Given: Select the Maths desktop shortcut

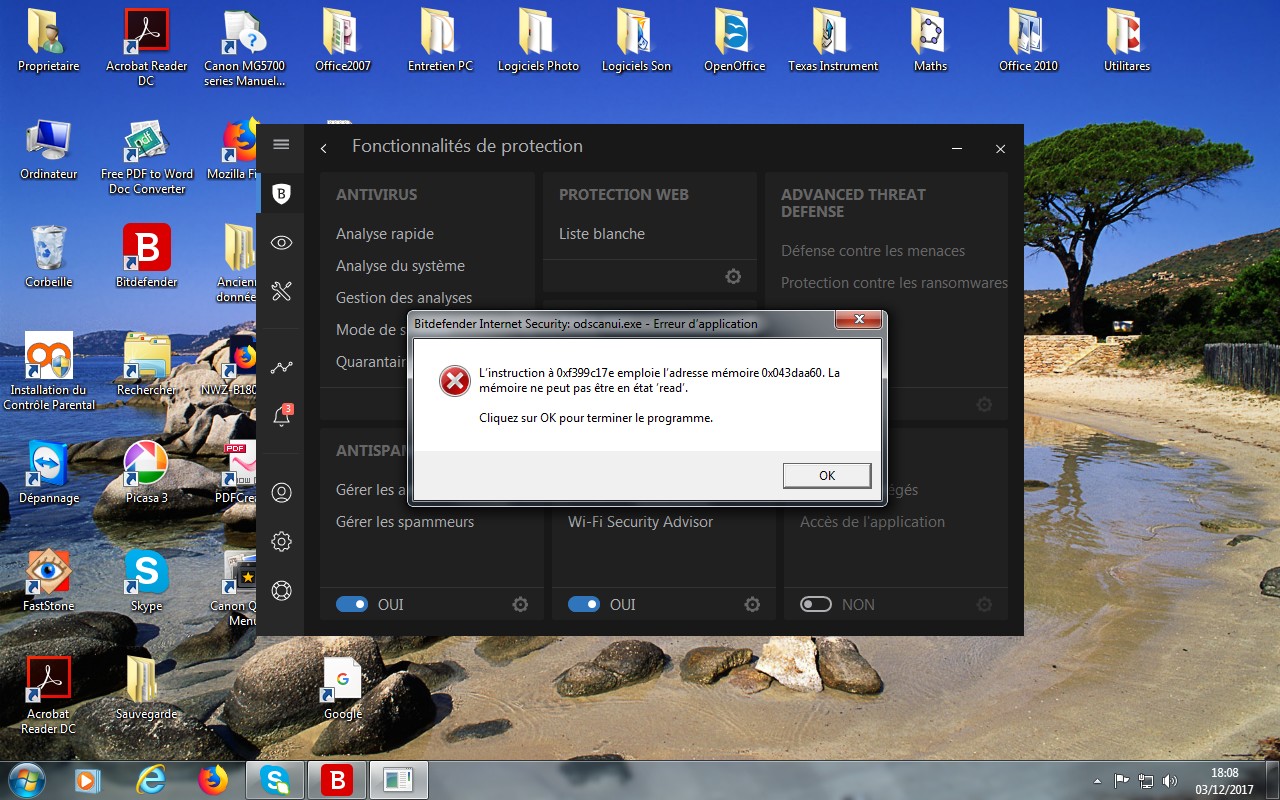Looking at the screenshot, I should point(930,41).
